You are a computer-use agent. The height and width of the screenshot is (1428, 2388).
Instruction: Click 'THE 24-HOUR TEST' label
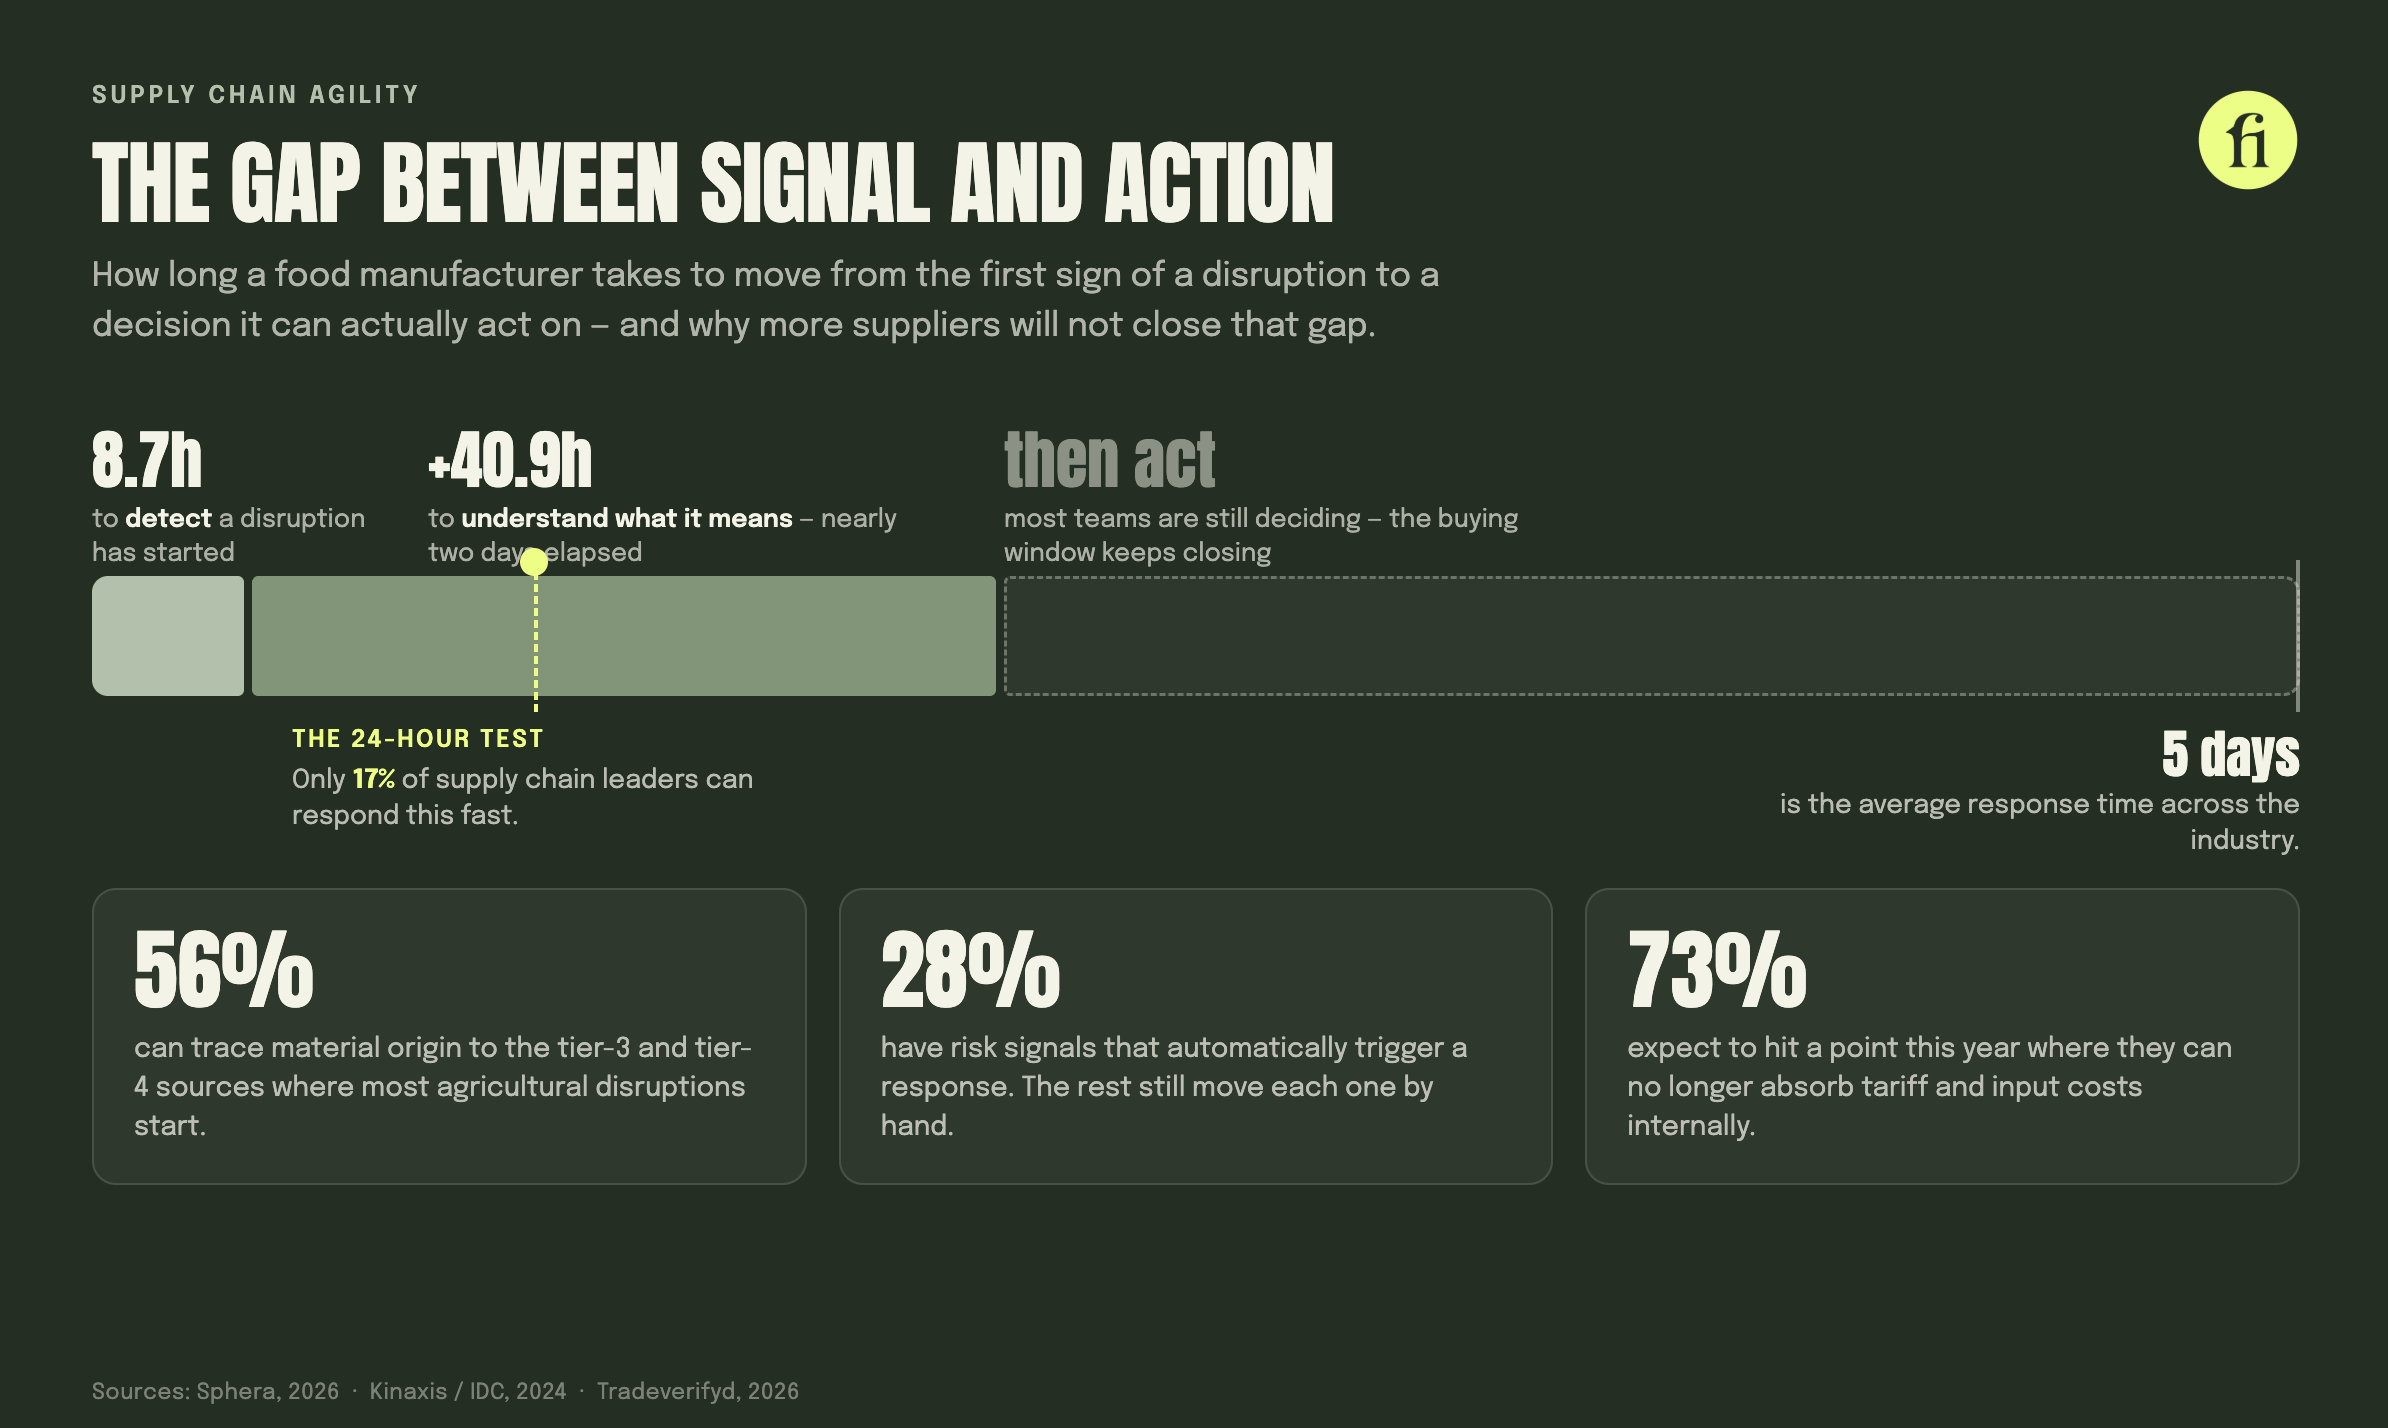click(x=418, y=738)
